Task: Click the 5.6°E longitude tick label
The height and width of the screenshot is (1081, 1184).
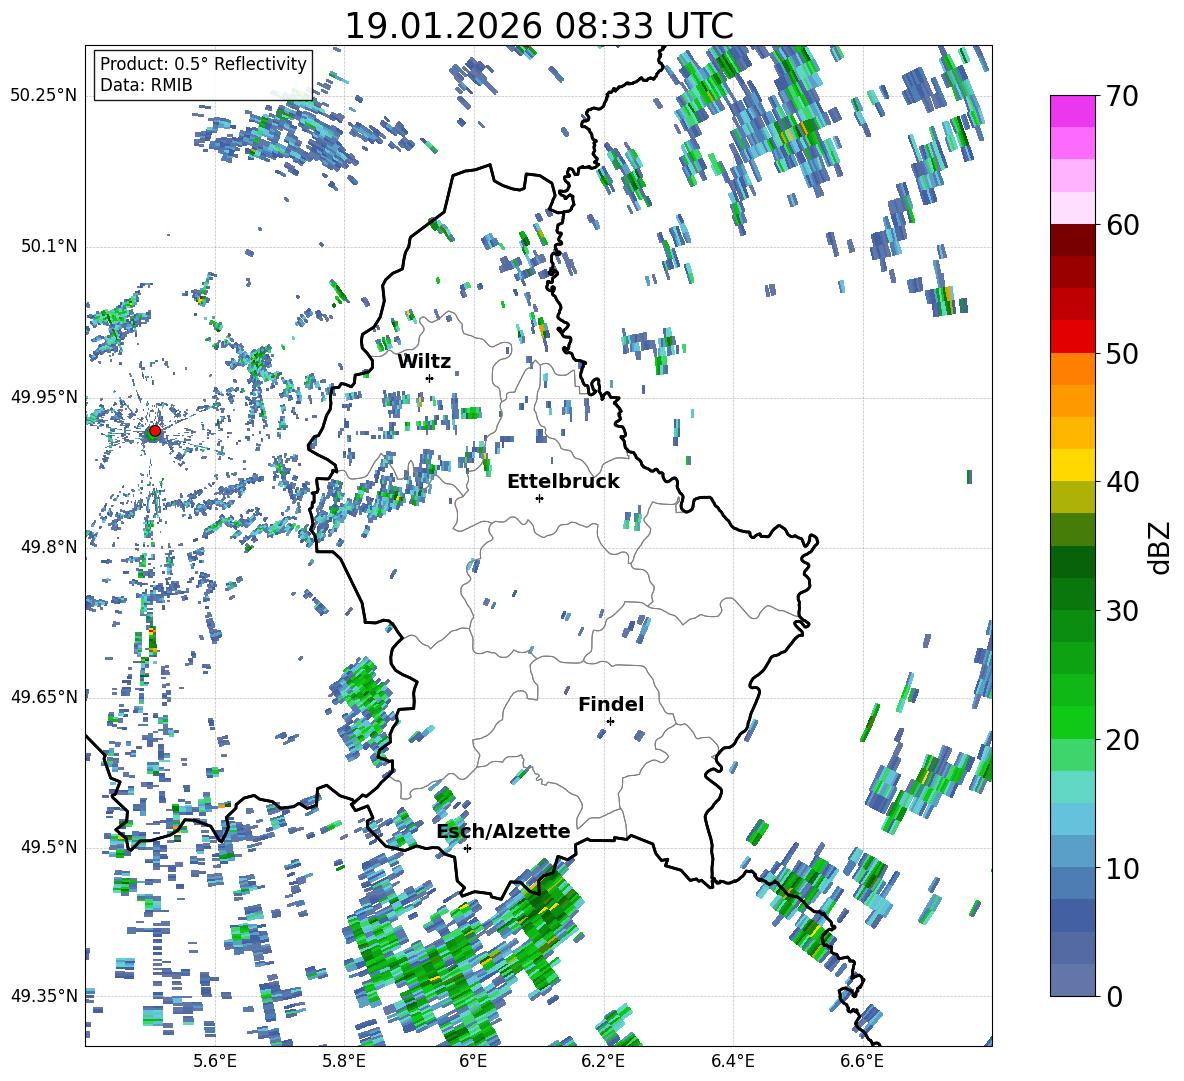Action: (x=215, y=1062)
